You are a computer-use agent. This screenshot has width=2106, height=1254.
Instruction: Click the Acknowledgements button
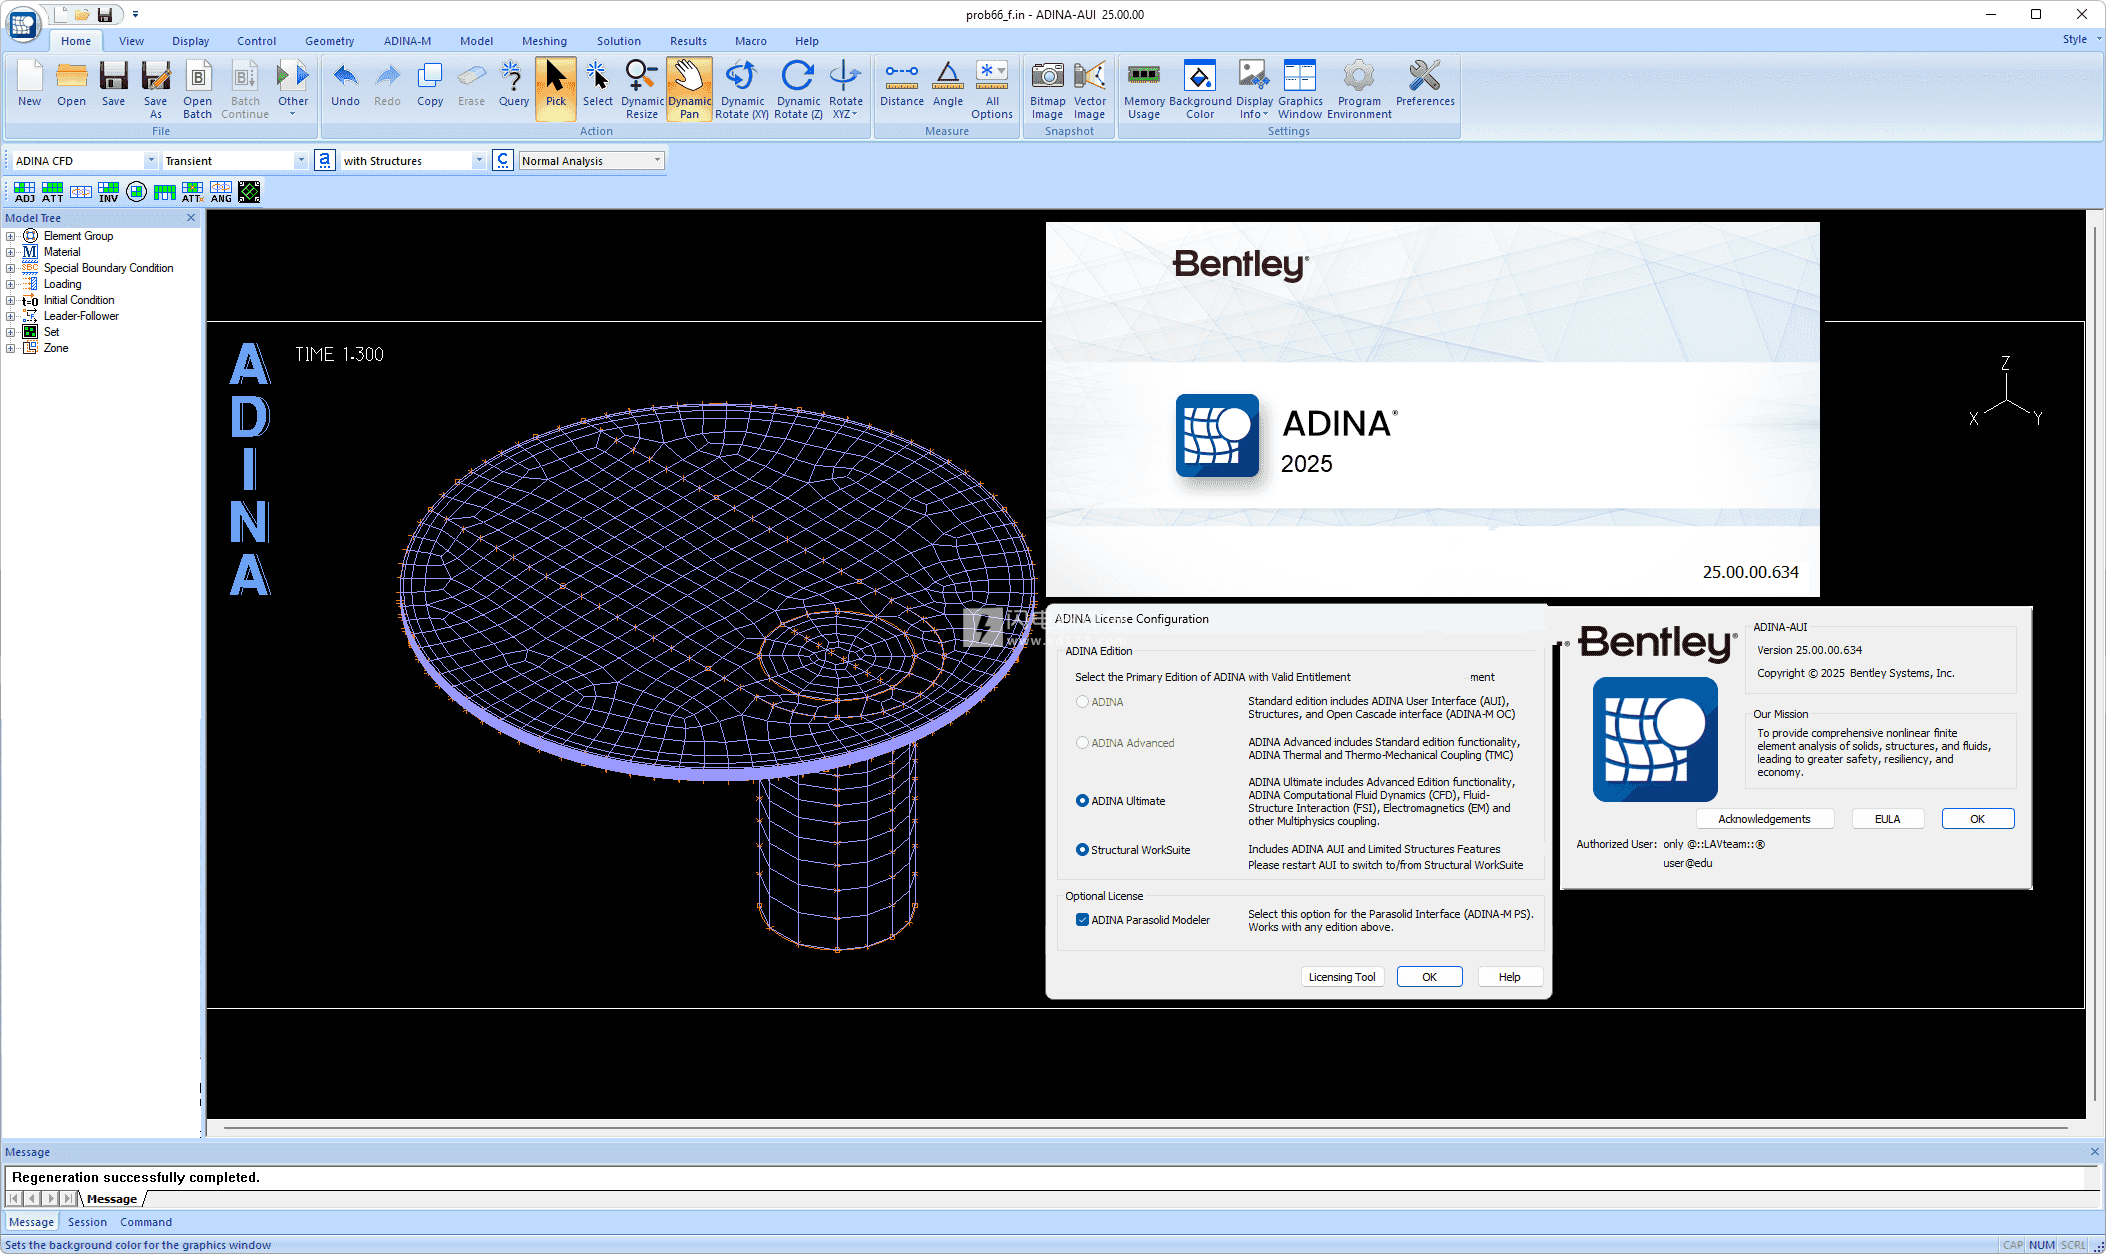click(1764, 819)
